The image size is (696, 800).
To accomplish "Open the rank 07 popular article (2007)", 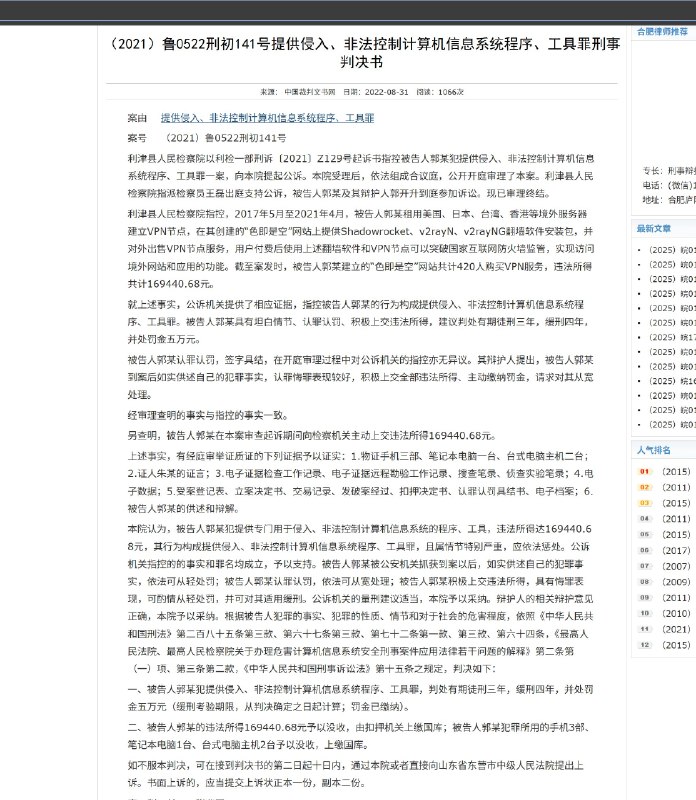I will [676, 566].
